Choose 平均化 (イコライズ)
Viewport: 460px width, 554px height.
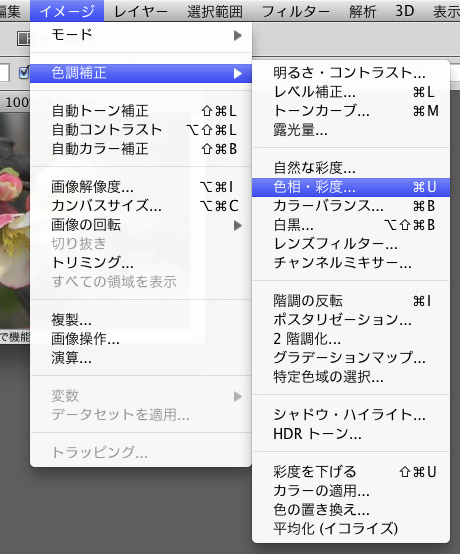coord(351,529)
